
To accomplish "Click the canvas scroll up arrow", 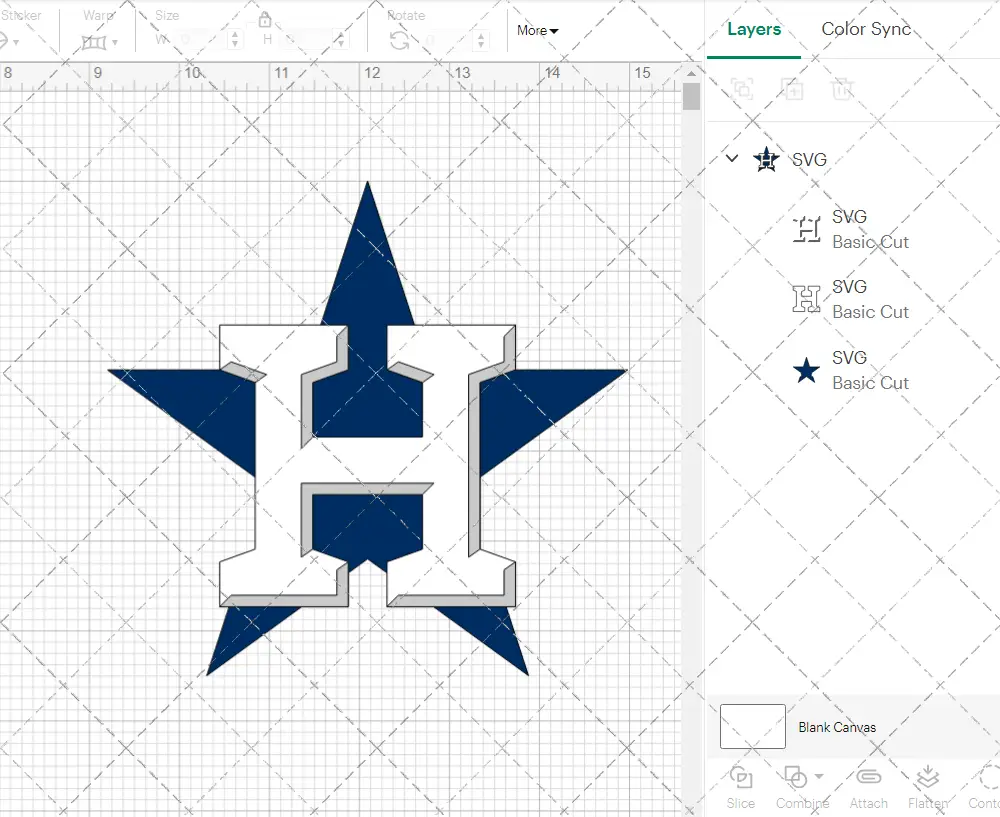I will 691,73.
